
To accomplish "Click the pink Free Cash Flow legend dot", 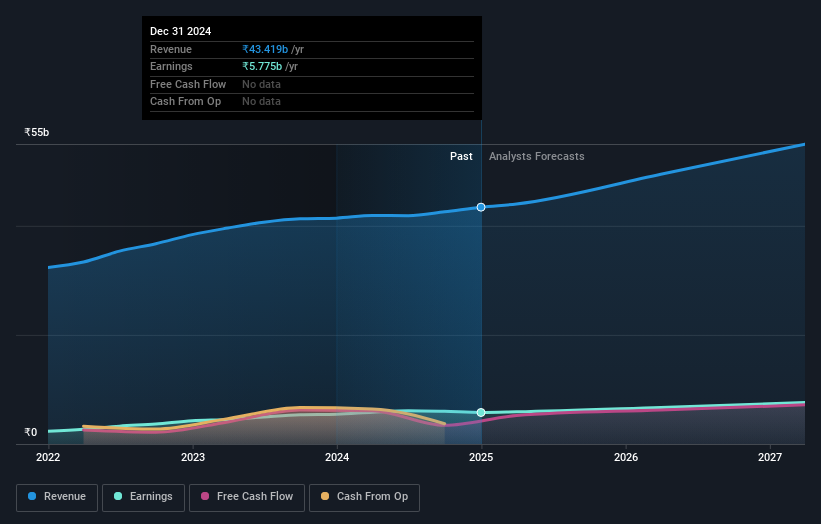I will 205,496.
